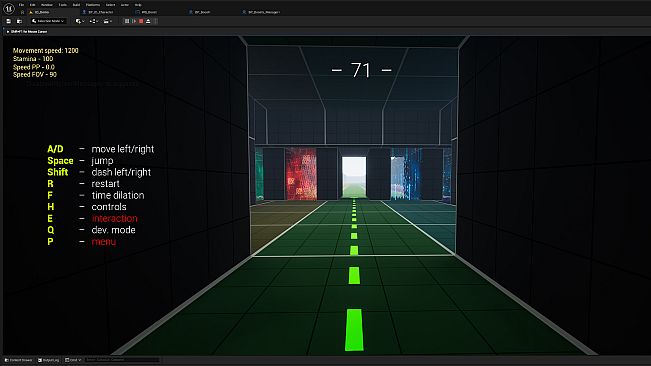Stop the play session with red button

(141, 21)
